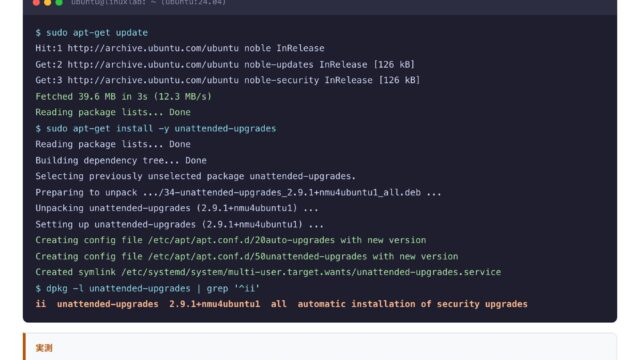Click the 'Created symlink' systemd service line
The width and height of the screenshot is (640, 360).
coord(268,272)
